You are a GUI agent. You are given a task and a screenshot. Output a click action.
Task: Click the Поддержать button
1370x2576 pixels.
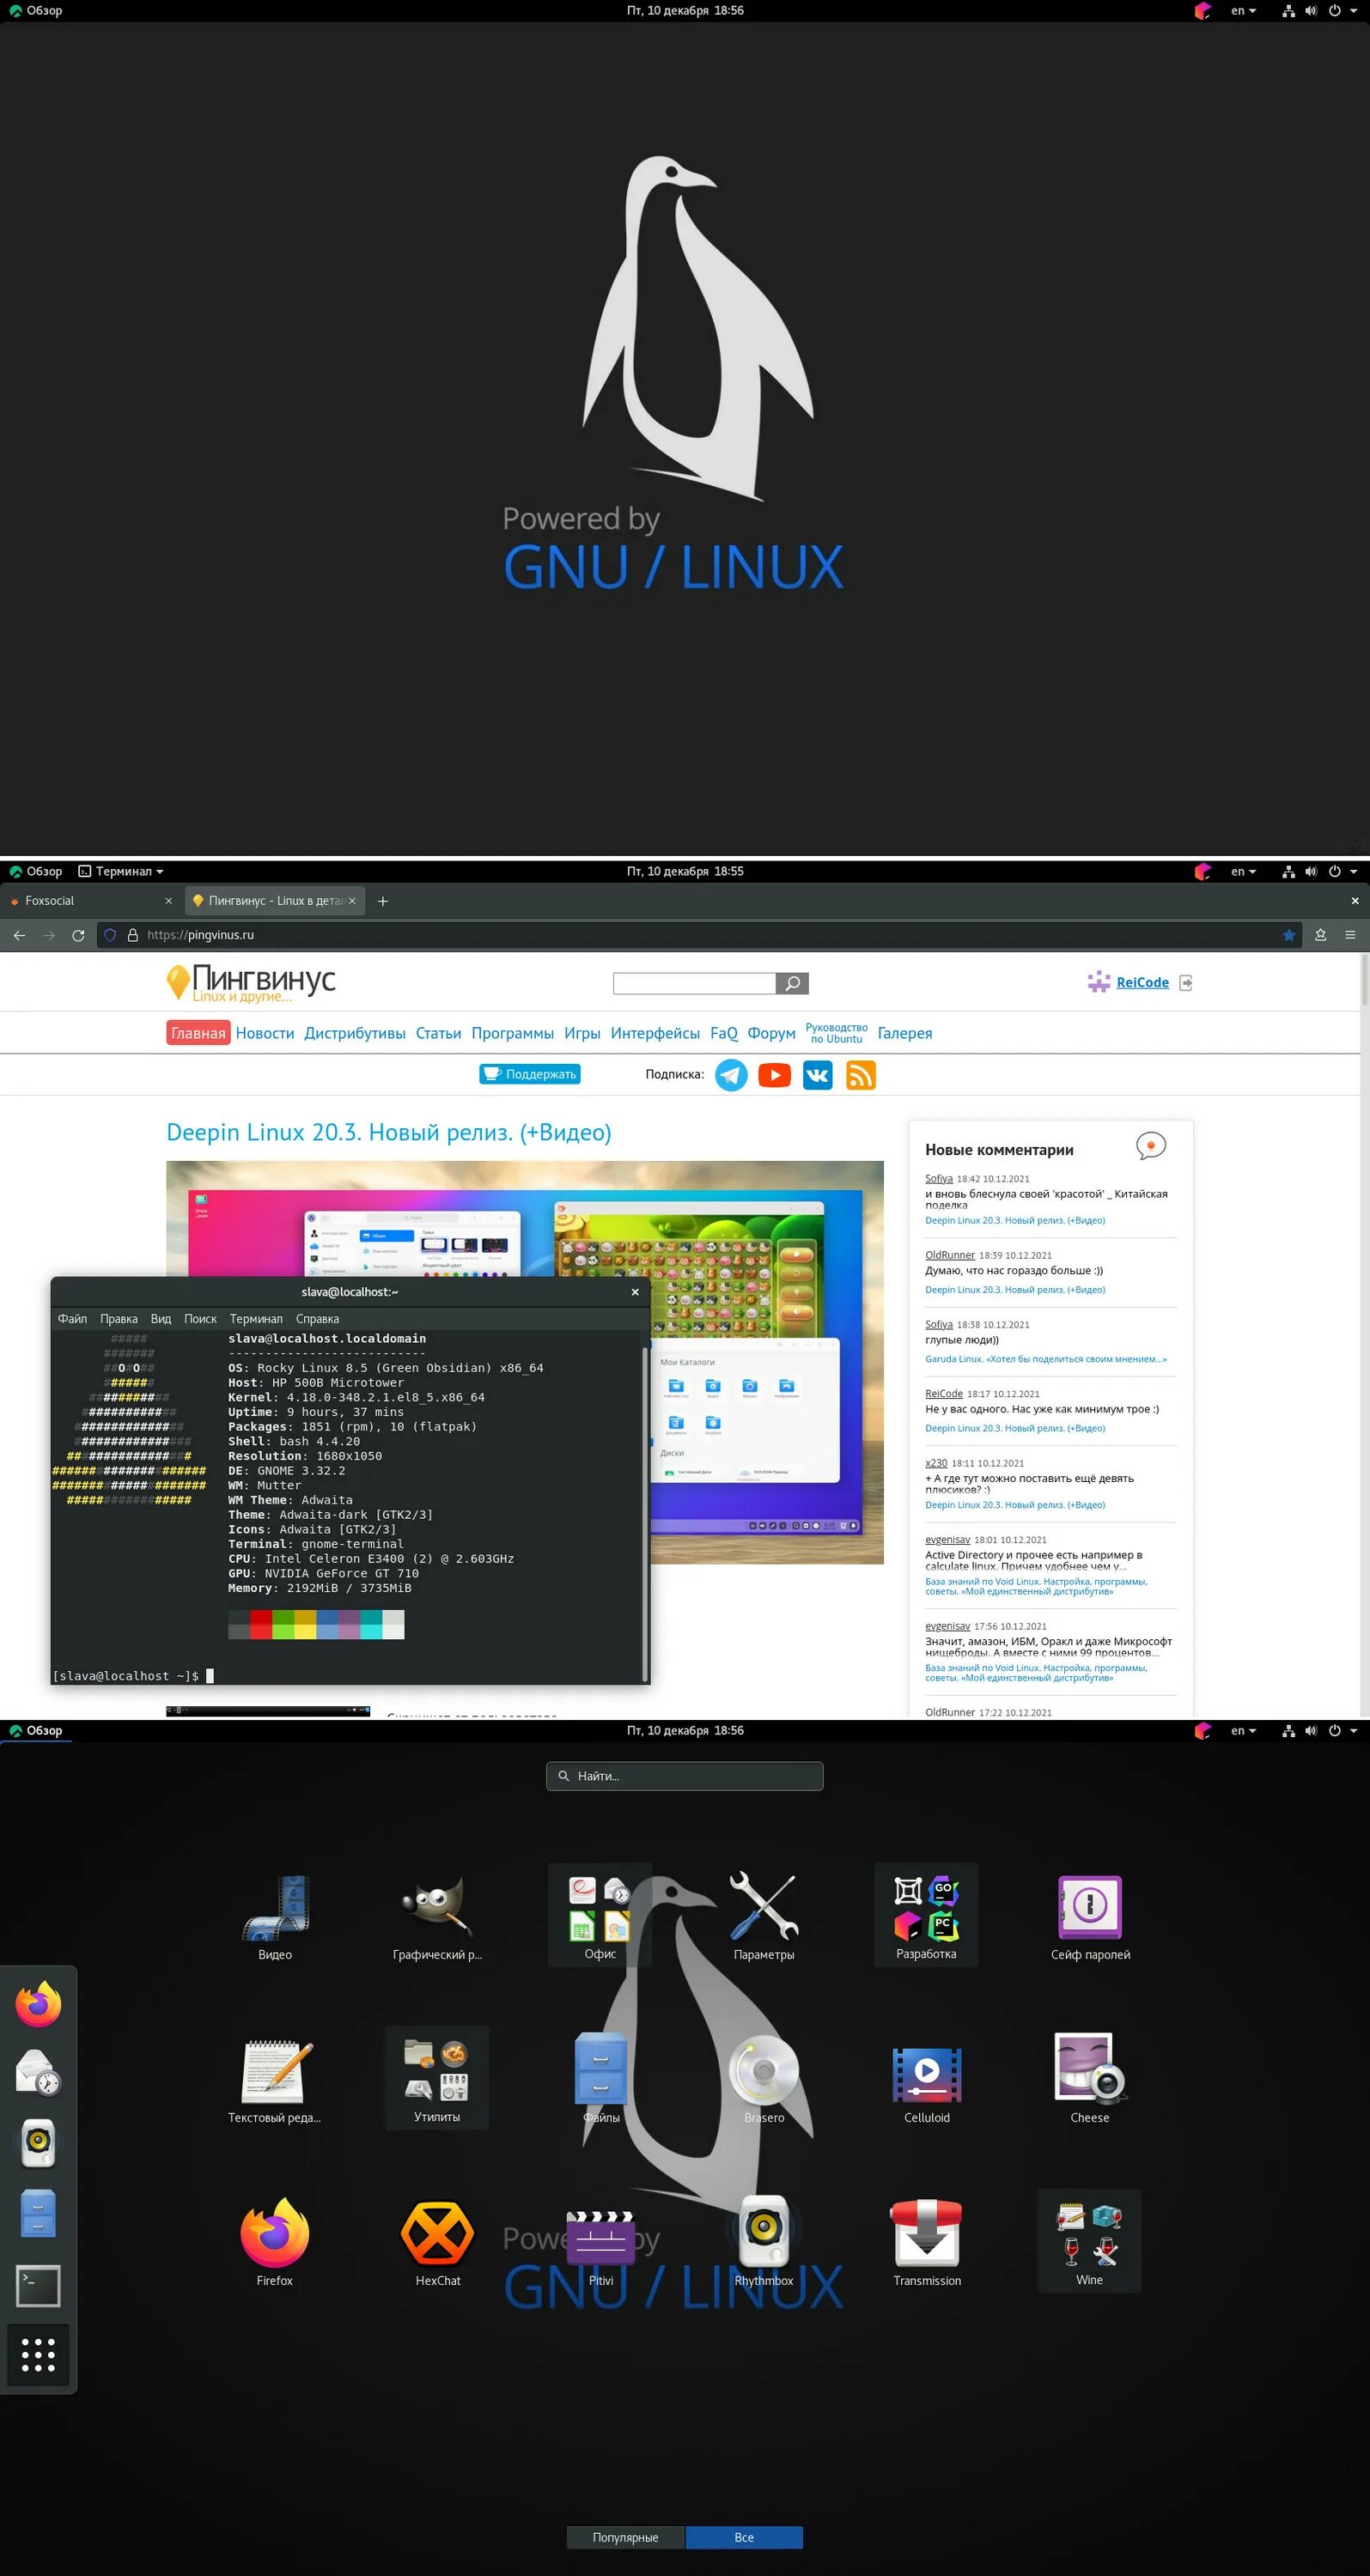point(530,1074)
